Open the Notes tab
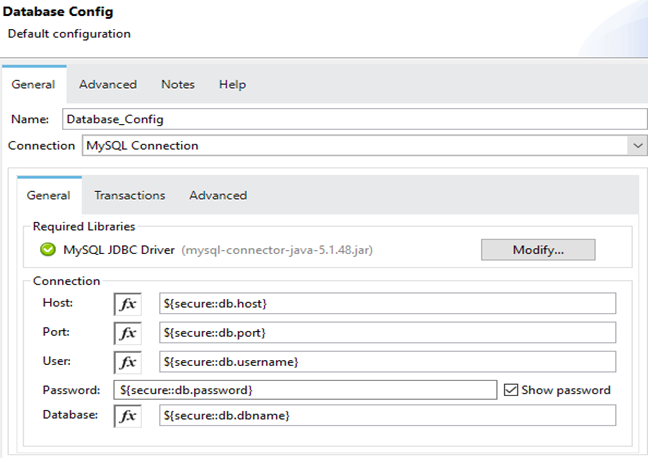The height and width of the screenshot is (458, 648). (178, 85)
